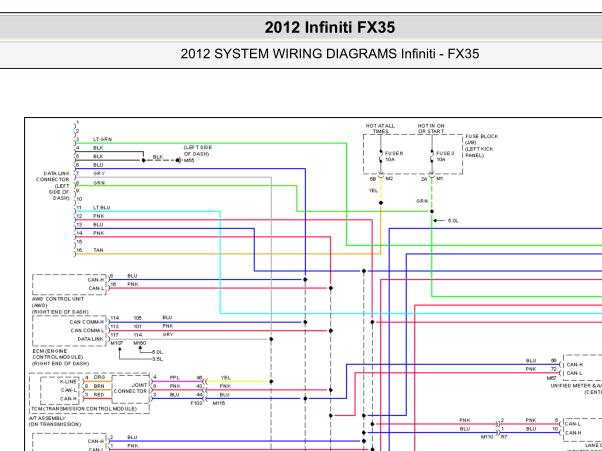Click the 'M67' connector label near the unified meter
Image resolution: width=602 pixels, height=451 pixels.
[552, 378]
